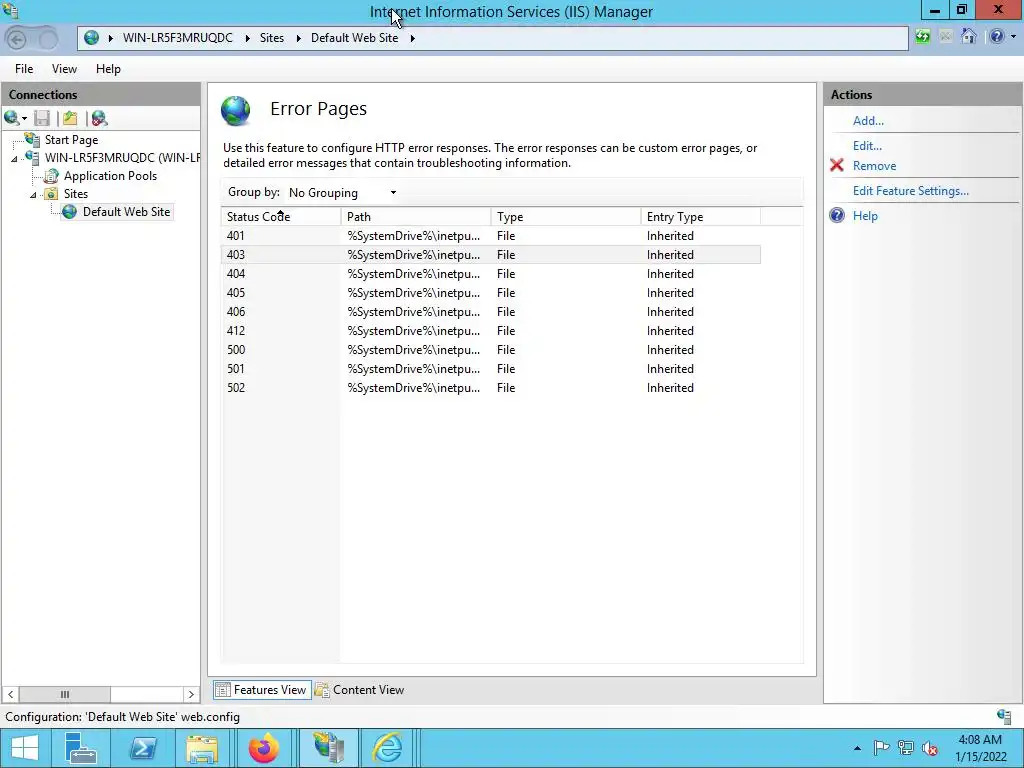
Task: Click the globe icon in the address bar
Action: (x=91, y=38)
